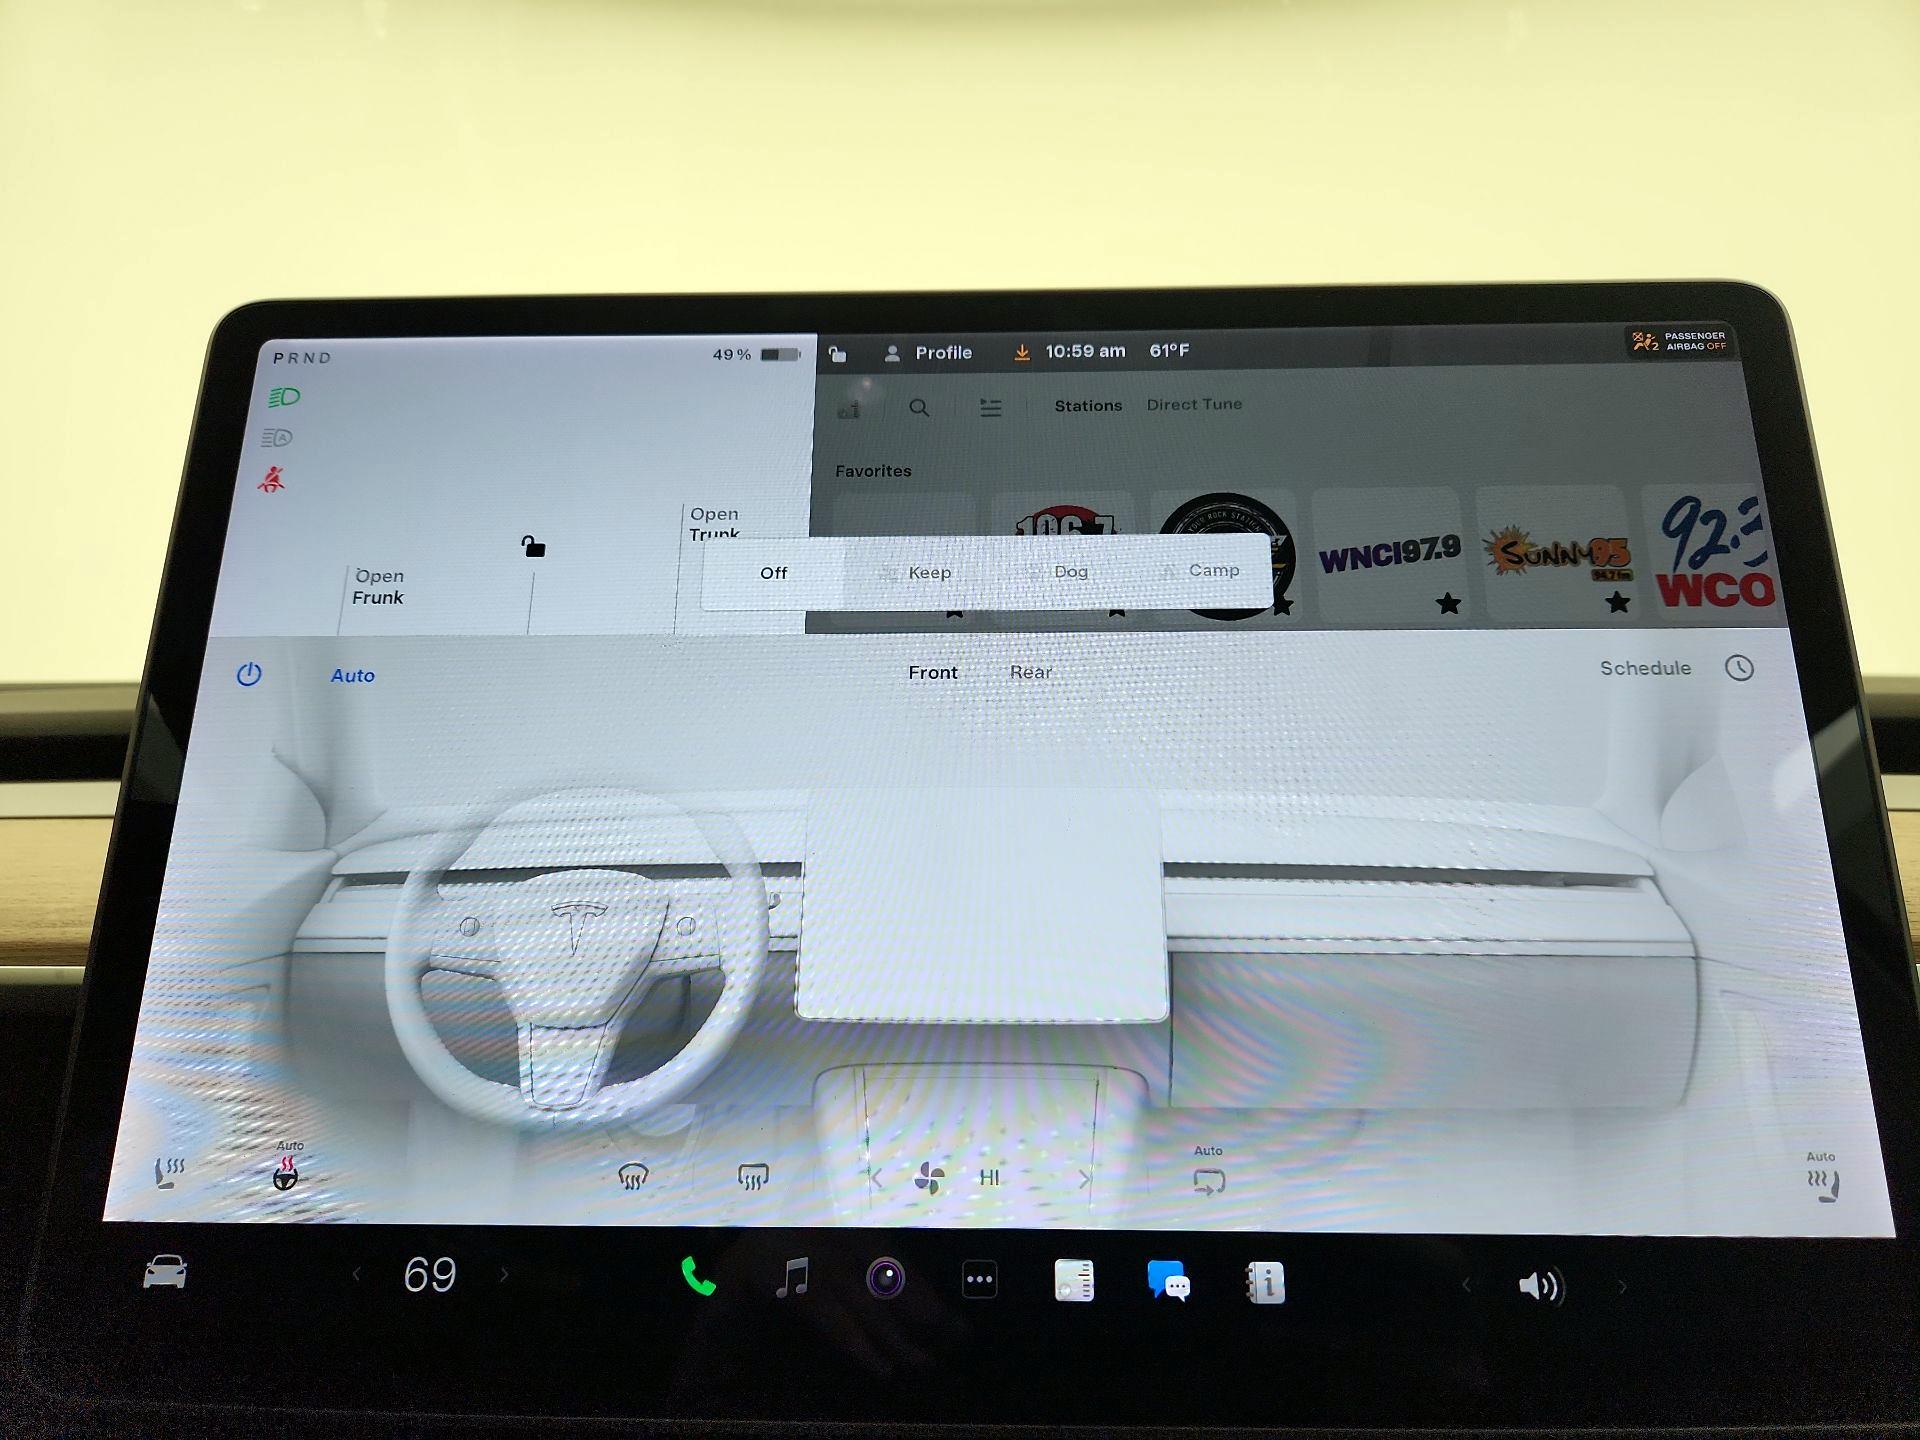Viewport: 1920px width, 1440px height.
Task: Toggle the front windshield defrost
Action: (634, 1174)
